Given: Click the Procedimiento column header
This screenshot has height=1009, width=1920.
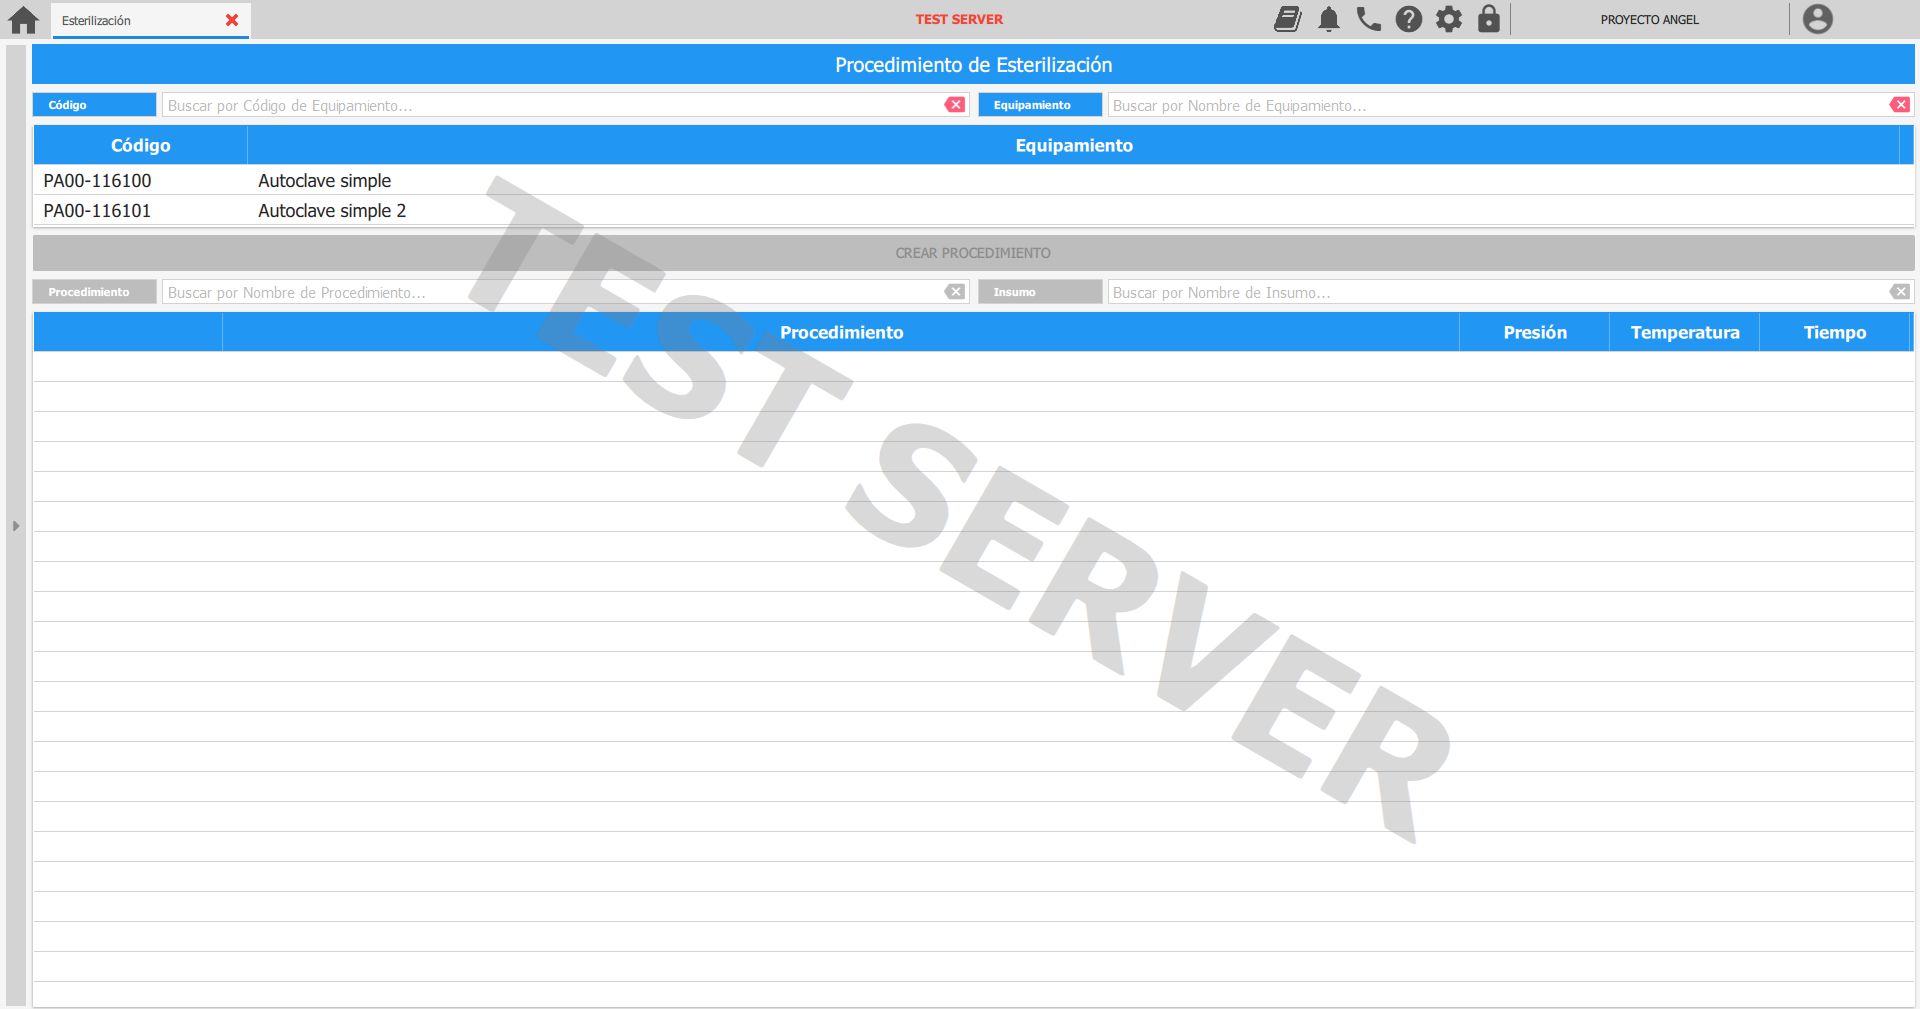Looking at the screenshot, I should [840, 332].
